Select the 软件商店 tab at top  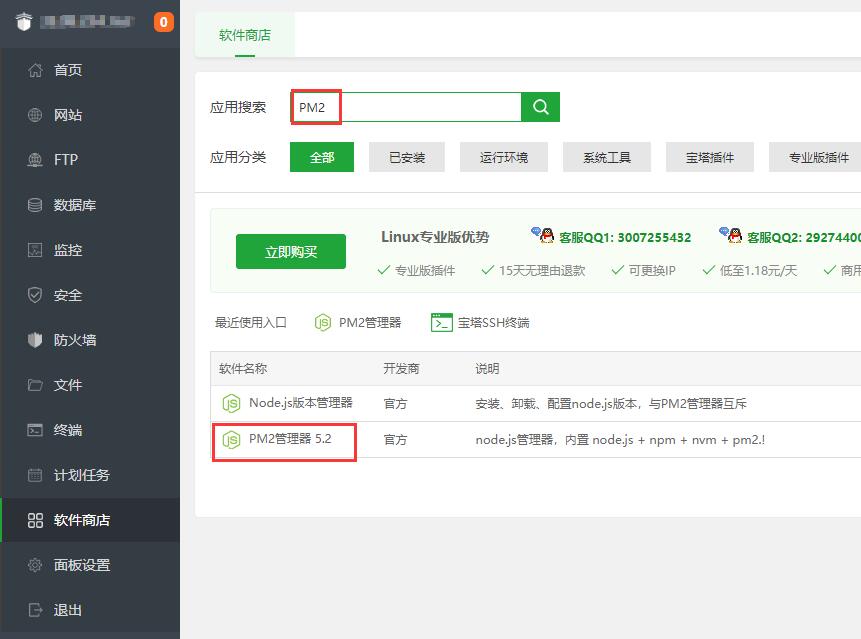[245, 35]
